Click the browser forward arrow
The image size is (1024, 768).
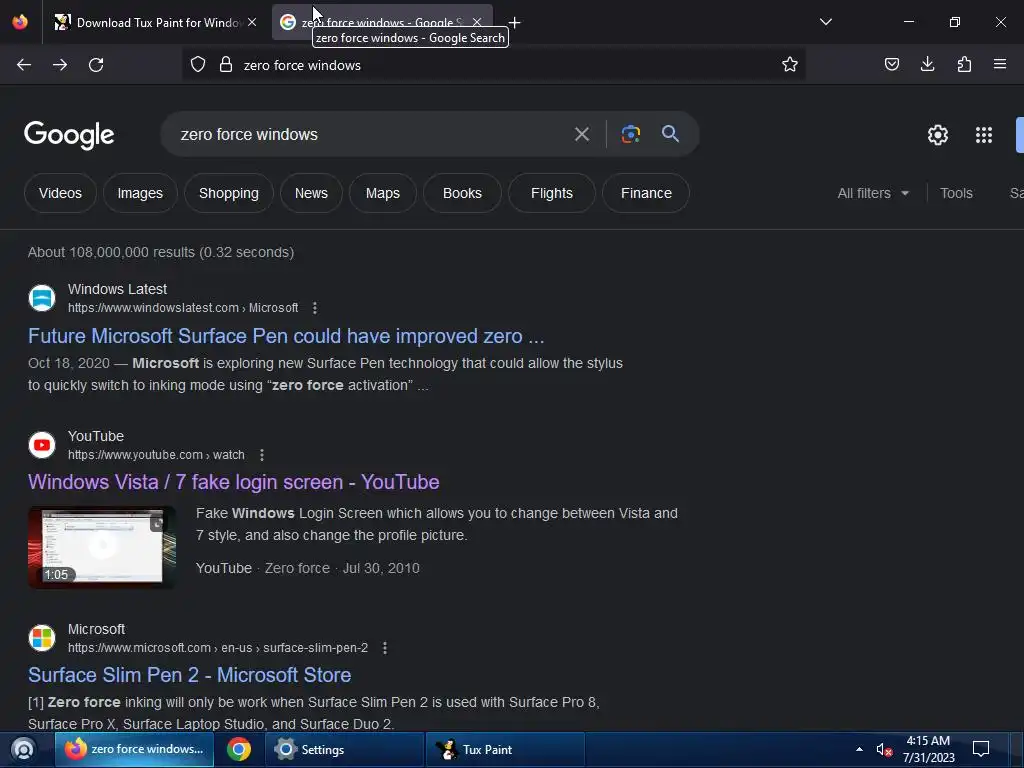pos(60,65)
